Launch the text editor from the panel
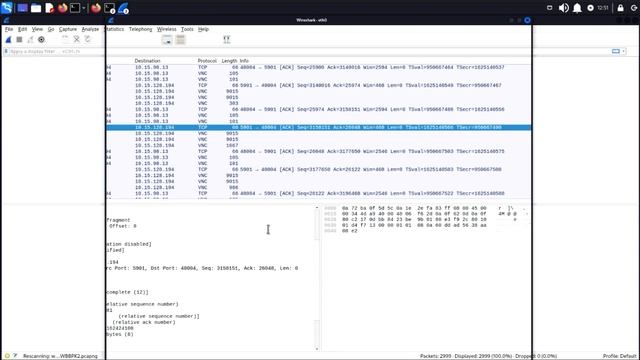Viewport: 640px width, 360px height. point(49,8)
